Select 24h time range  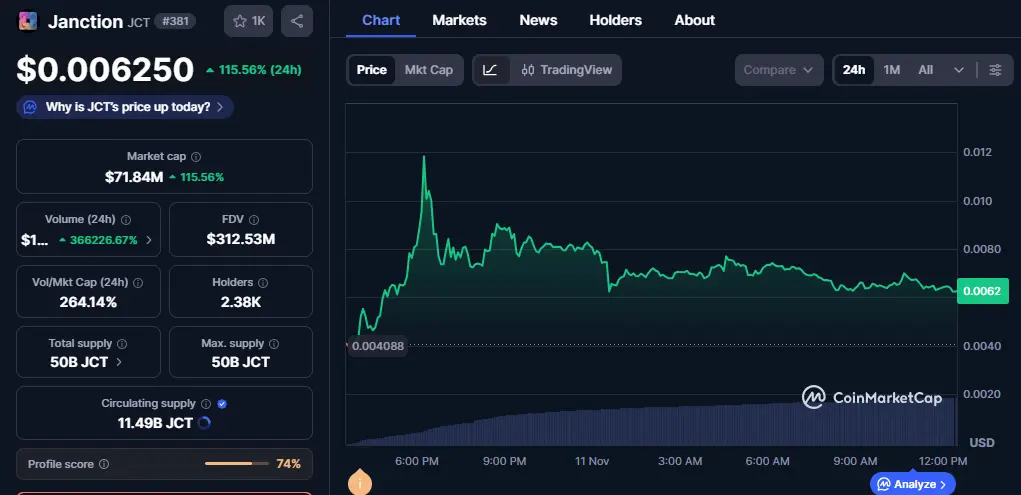coord(854,70)
